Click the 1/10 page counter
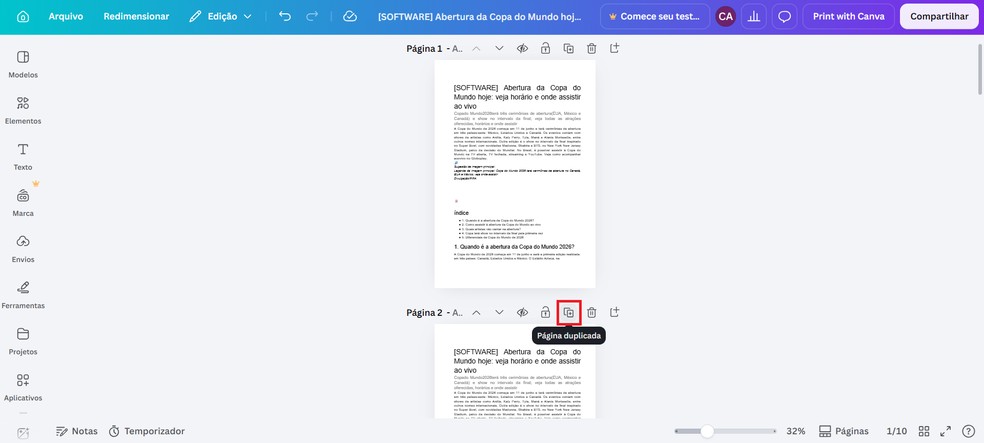Screen dimensions: 984x443 pyautogui.click(x=897, y=431)
